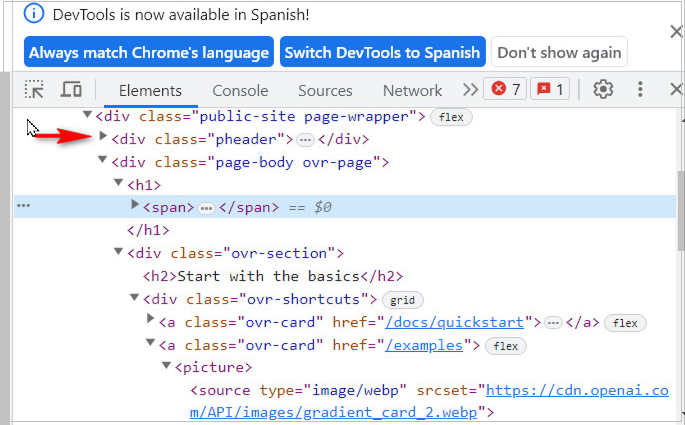Click the ellipsis left of the span row
685x425 pixels.
pos(24,206)
